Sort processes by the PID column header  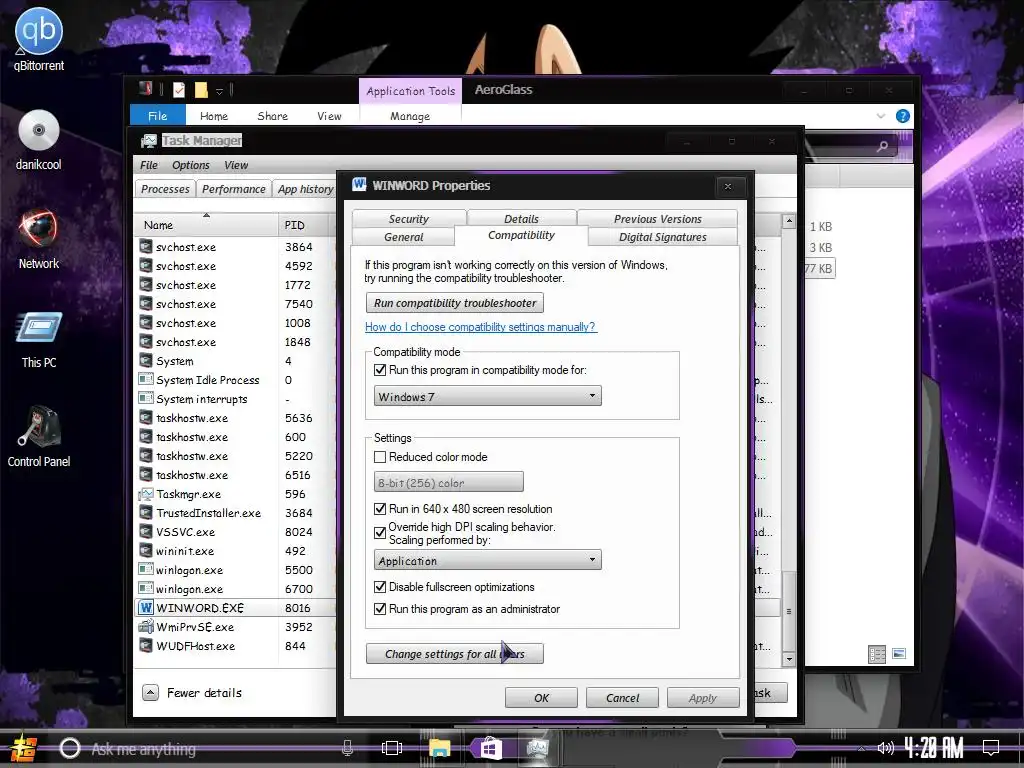(306, 225)
